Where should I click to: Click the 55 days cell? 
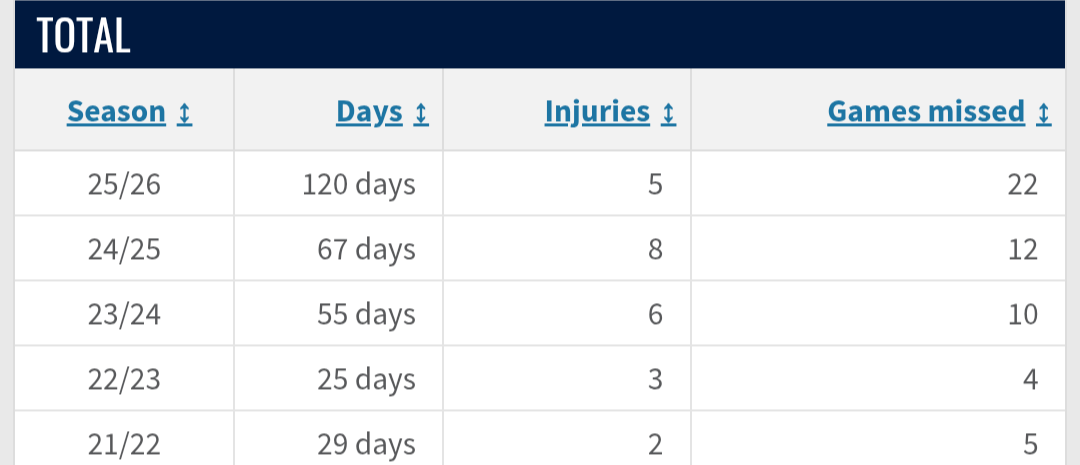[x=338, y=313]
